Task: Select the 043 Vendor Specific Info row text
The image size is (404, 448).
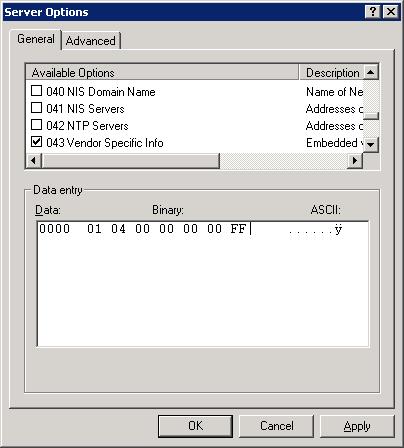Action: pos(105,143)
